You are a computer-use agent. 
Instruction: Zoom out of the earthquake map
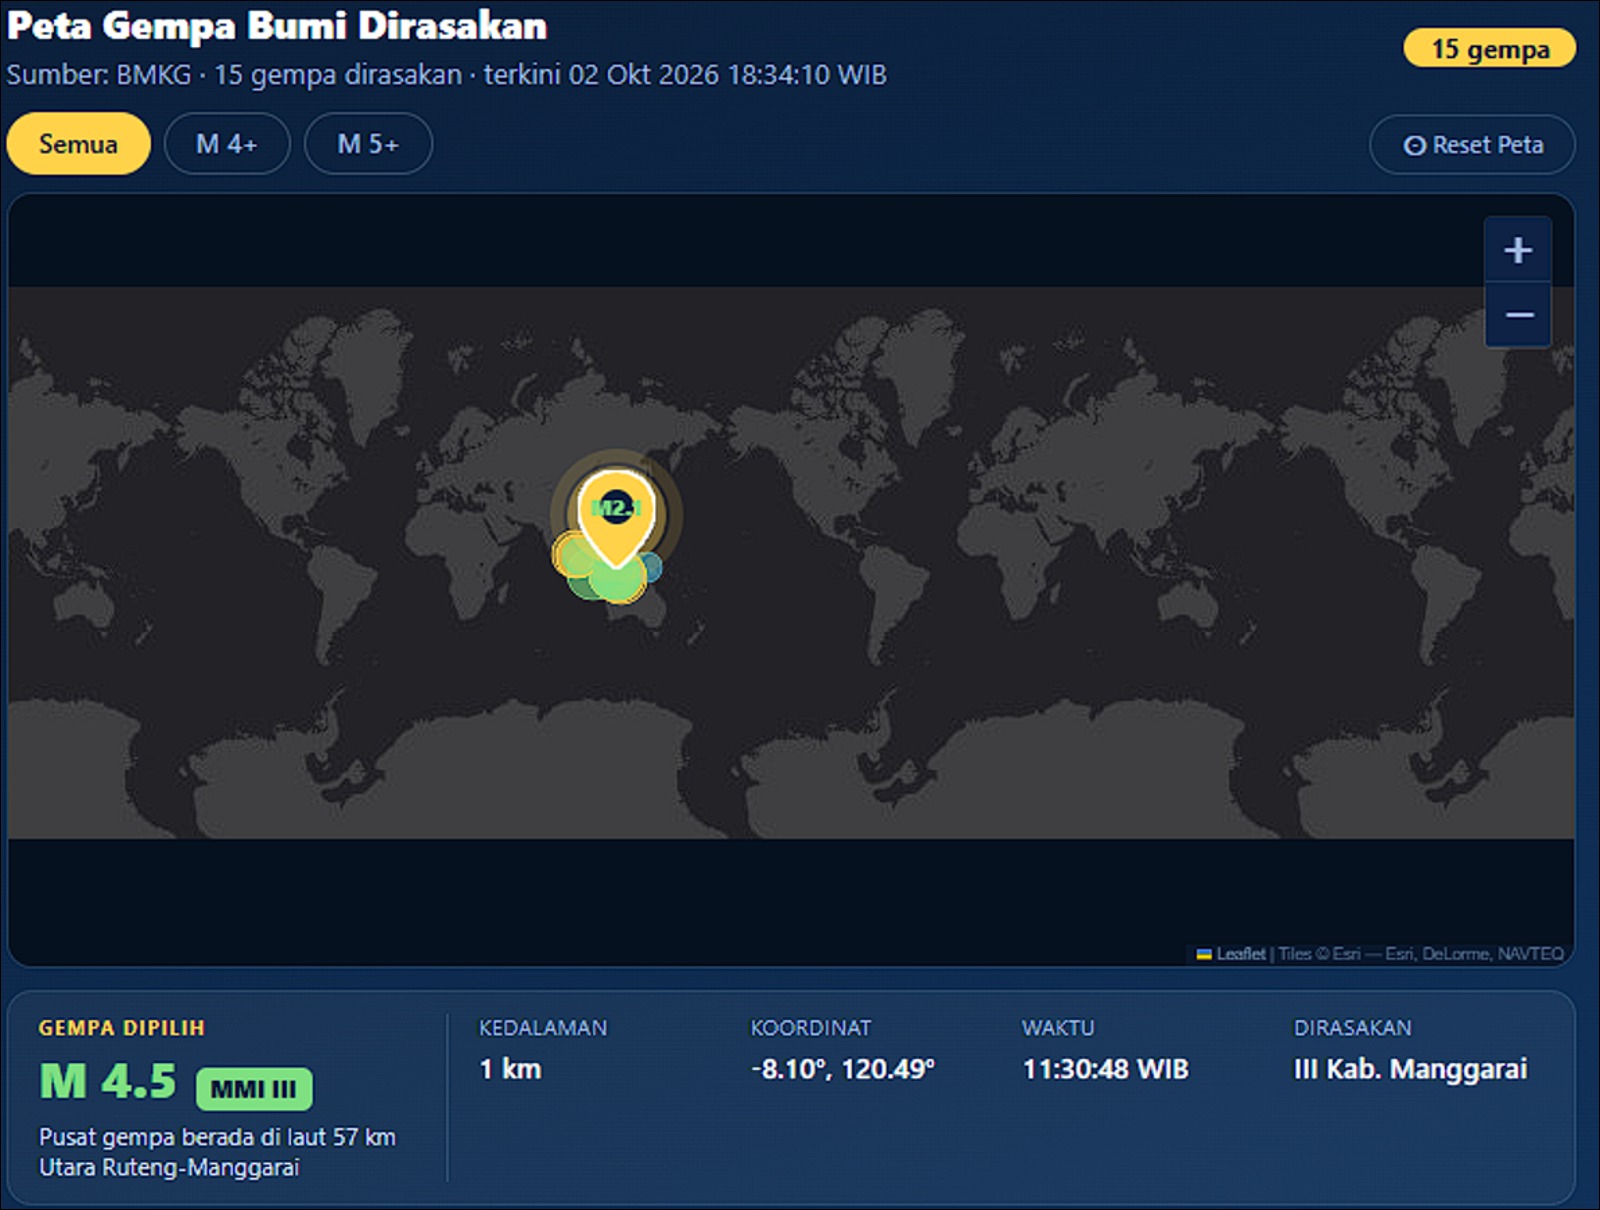[1518, 315]
